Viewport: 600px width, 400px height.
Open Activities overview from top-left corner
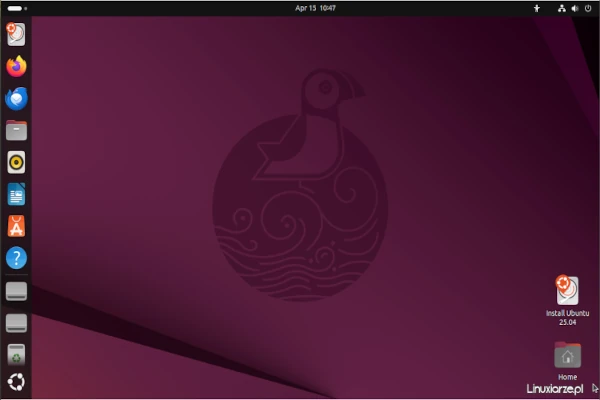click(16, 8)
